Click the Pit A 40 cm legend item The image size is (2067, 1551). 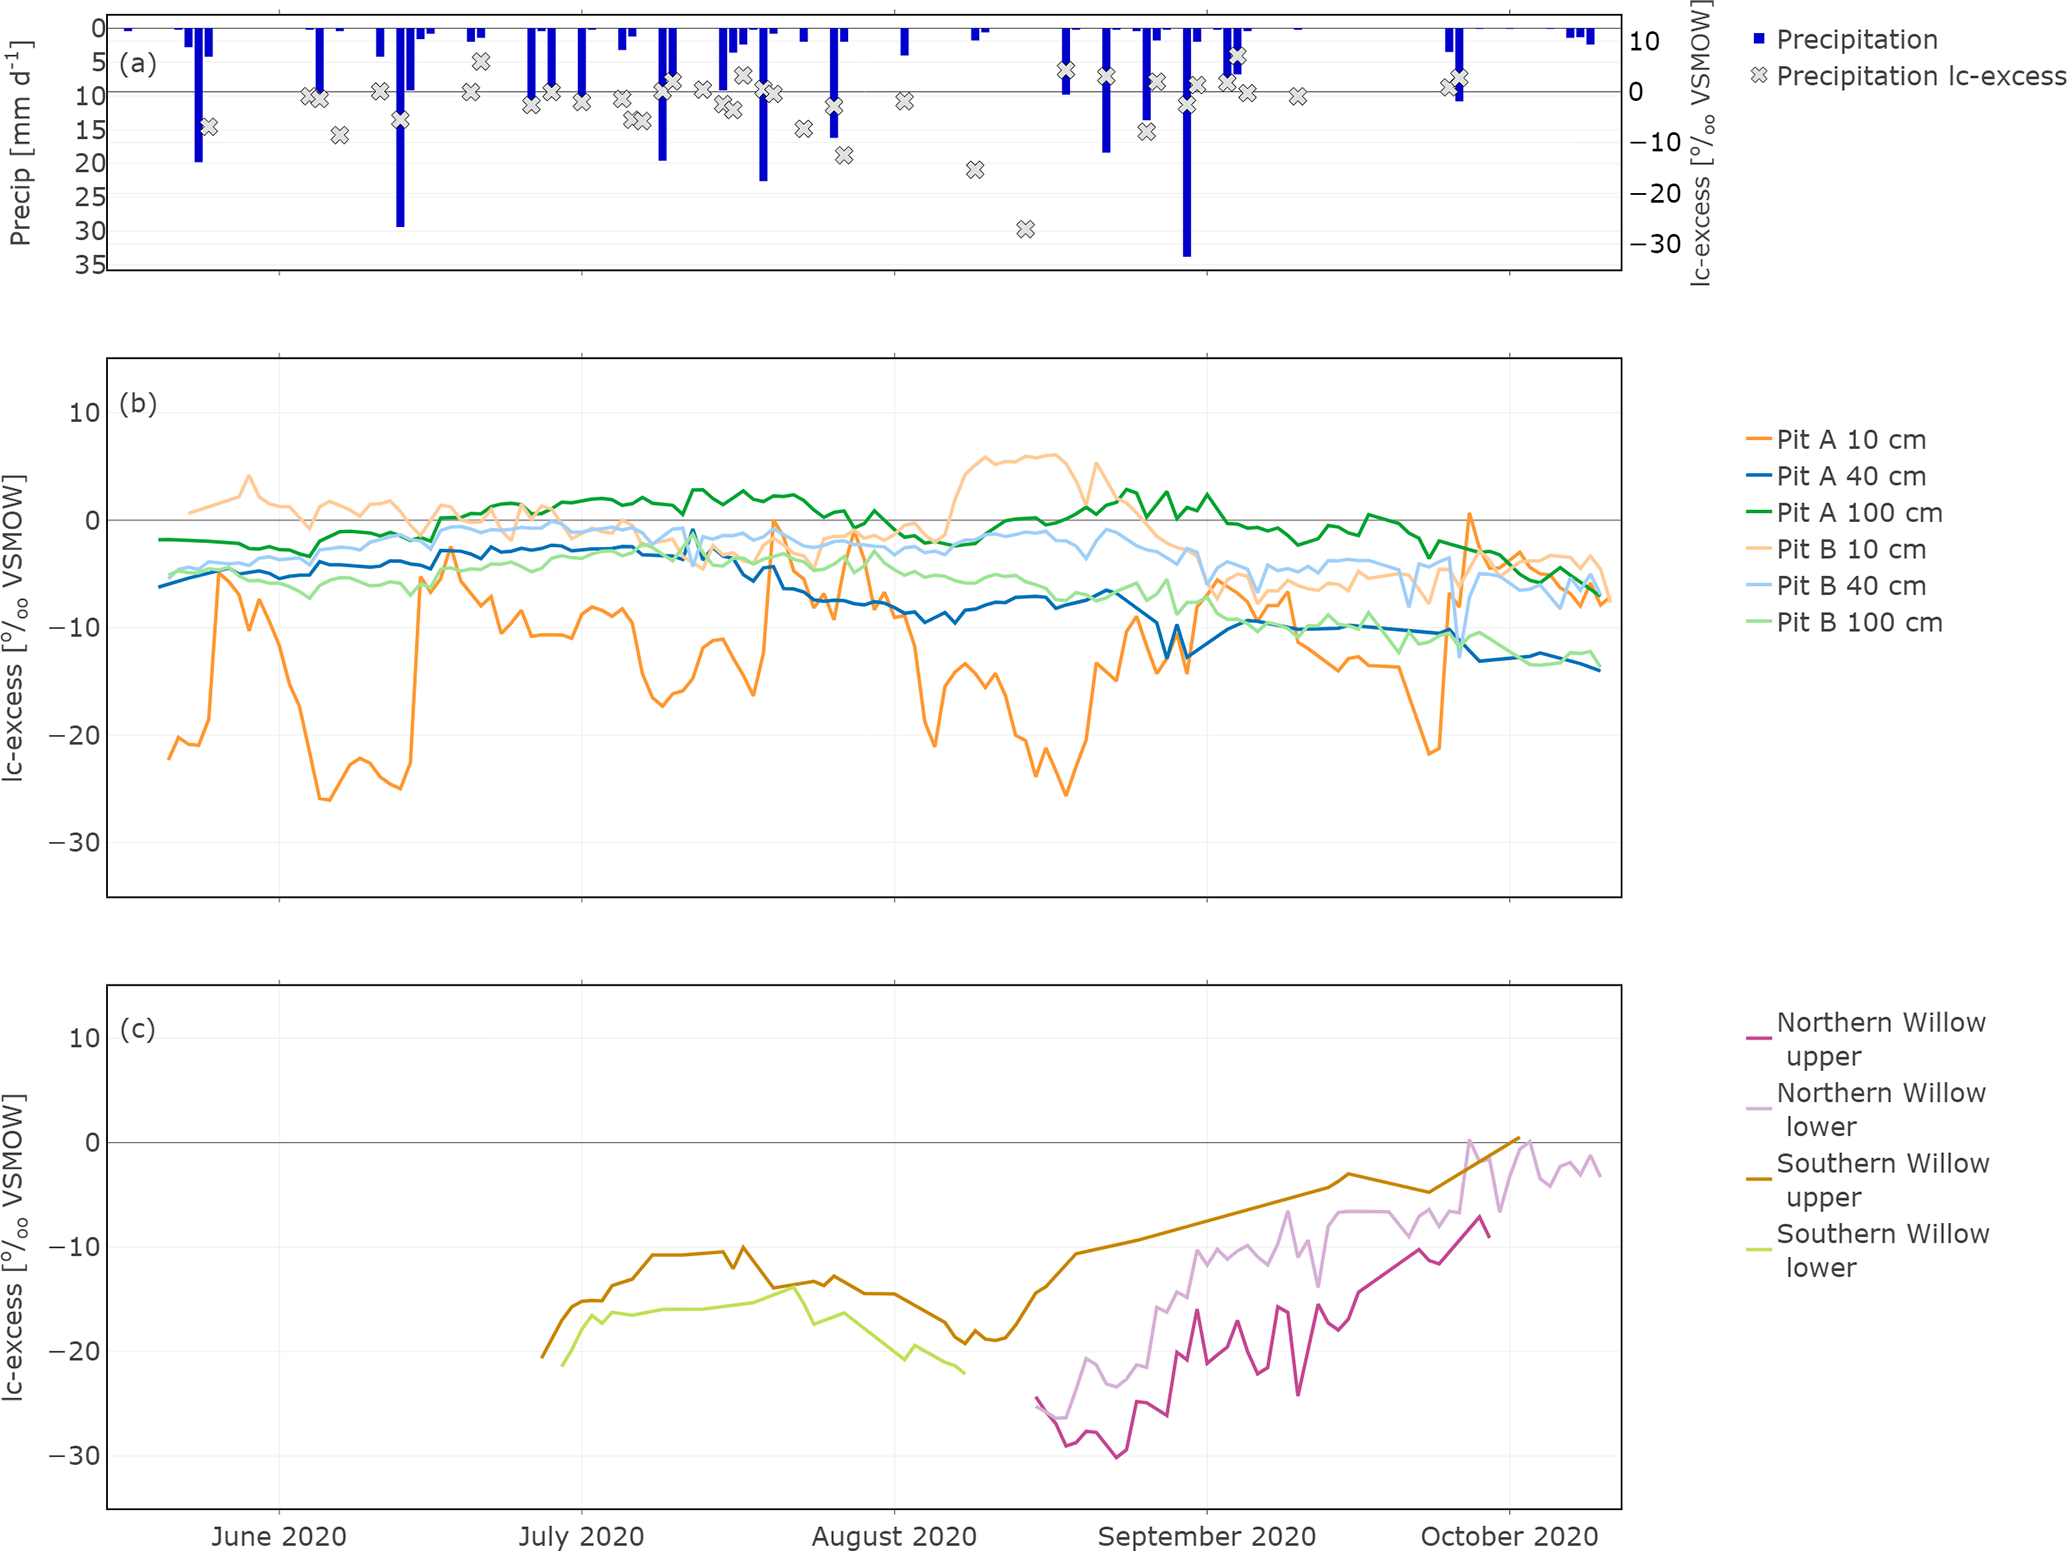[x=1850, y=476]
